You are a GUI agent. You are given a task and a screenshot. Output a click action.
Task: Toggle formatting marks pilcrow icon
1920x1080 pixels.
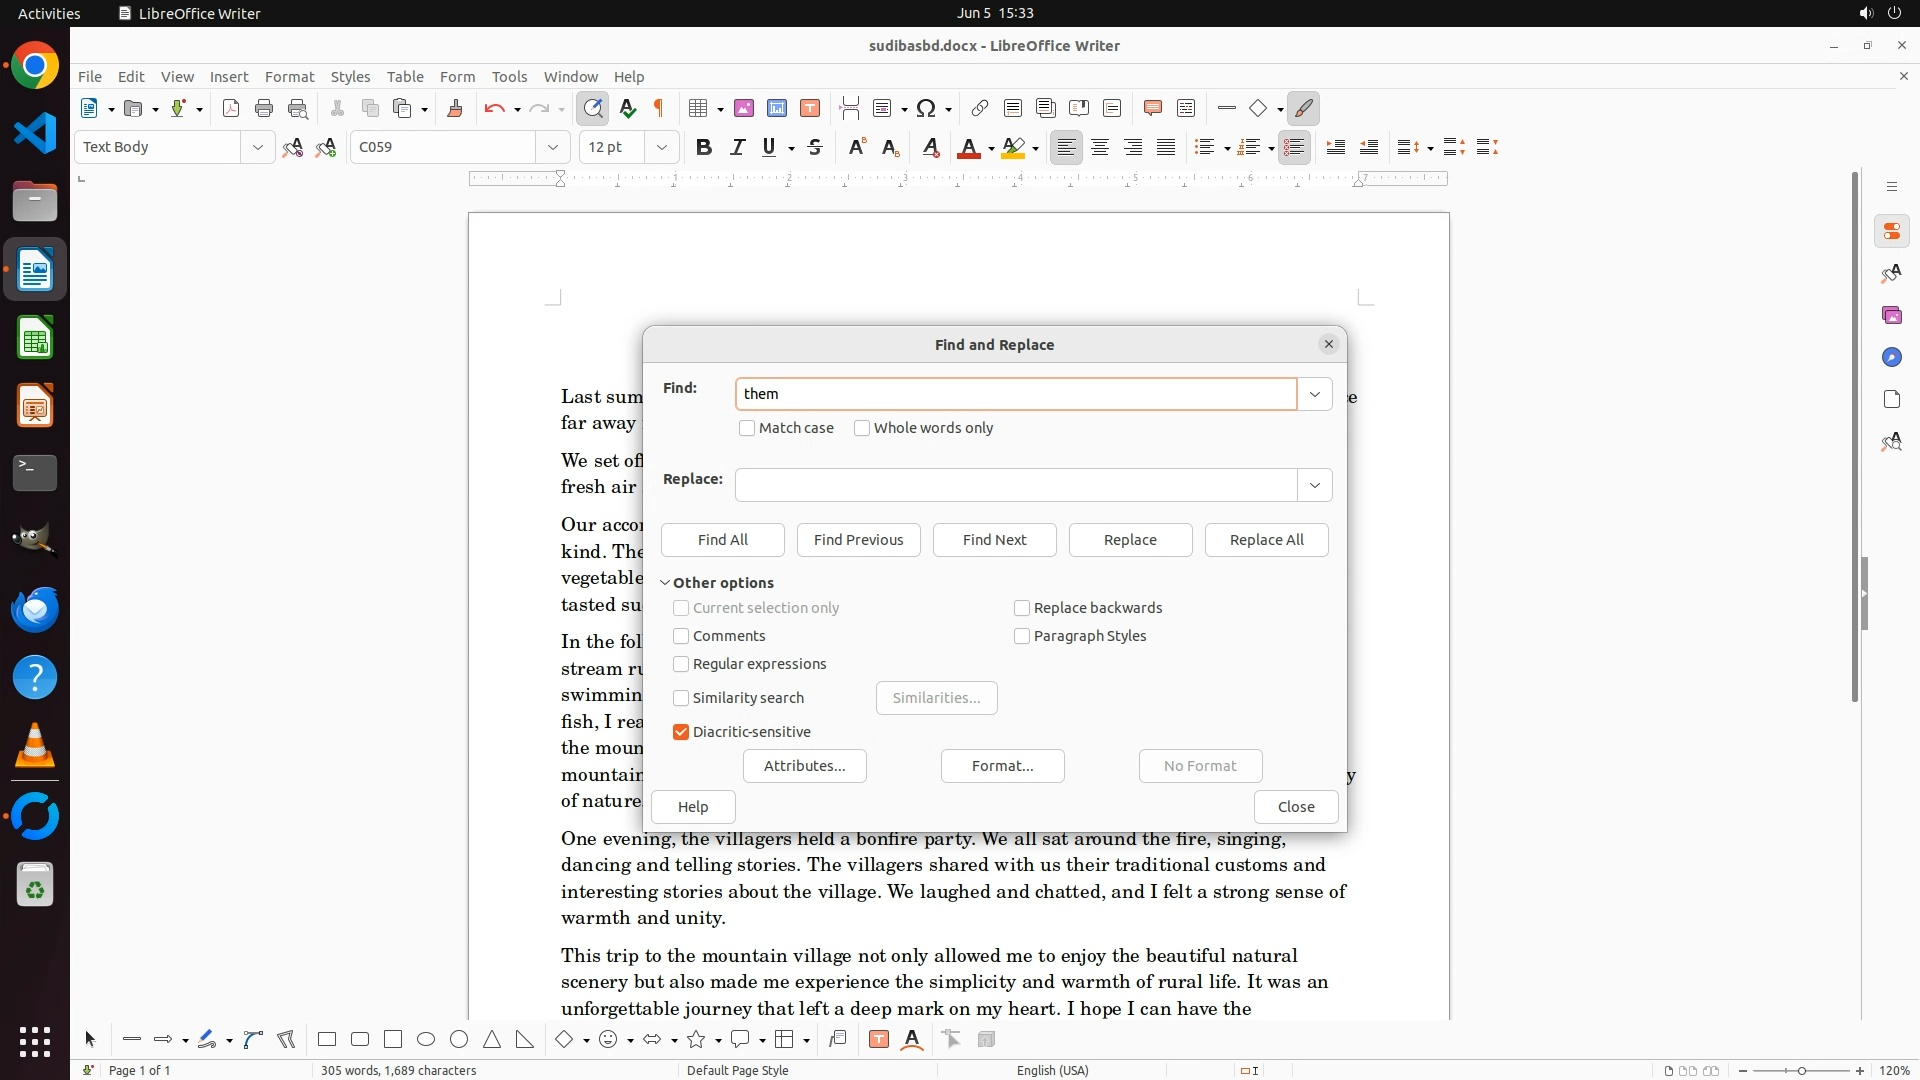[x=659, y=108]
